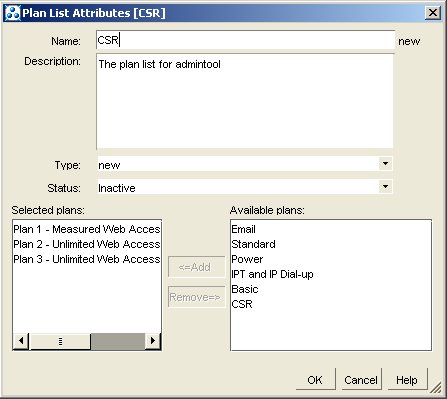Close the Plan List Attributes dialog
This screenshot has width=447, height=399.
click(x=433, y=13)
